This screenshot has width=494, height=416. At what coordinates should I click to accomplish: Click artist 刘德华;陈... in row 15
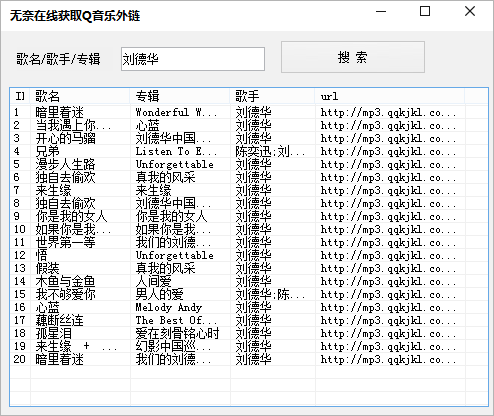tap(270, 294)
